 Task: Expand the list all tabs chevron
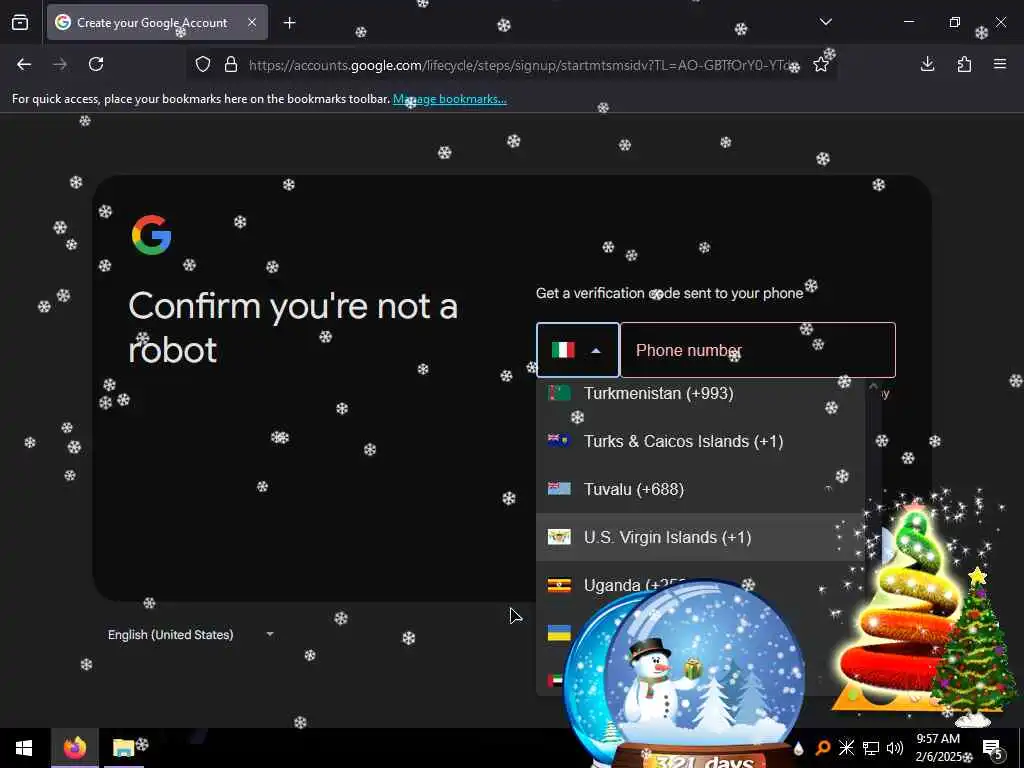point(825,22)
